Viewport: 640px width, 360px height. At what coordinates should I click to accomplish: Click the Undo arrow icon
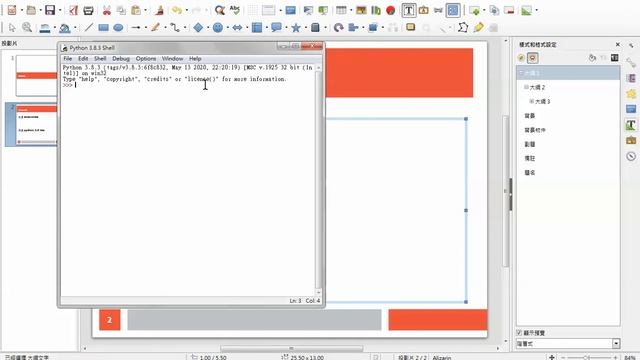pos(177,10)
